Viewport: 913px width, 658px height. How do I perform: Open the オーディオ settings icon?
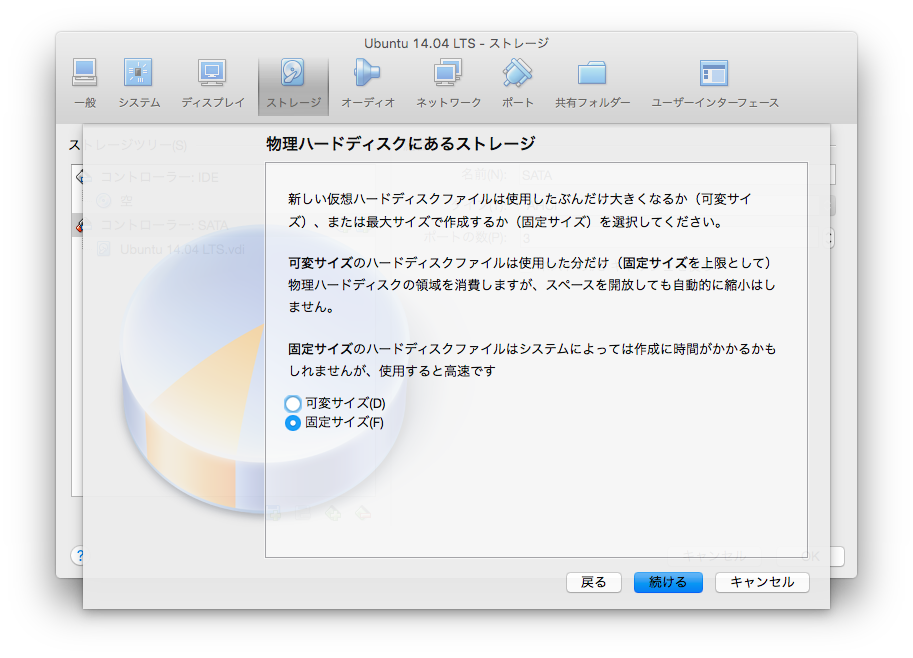[367, 83]
